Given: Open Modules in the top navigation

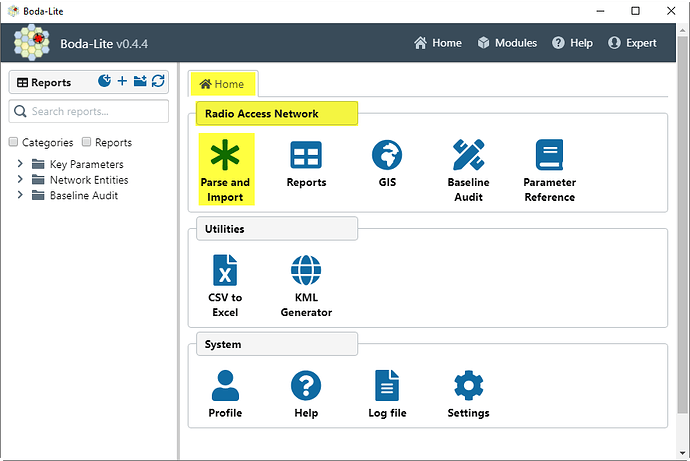Looking at the screenshot, I should [507, 43].
